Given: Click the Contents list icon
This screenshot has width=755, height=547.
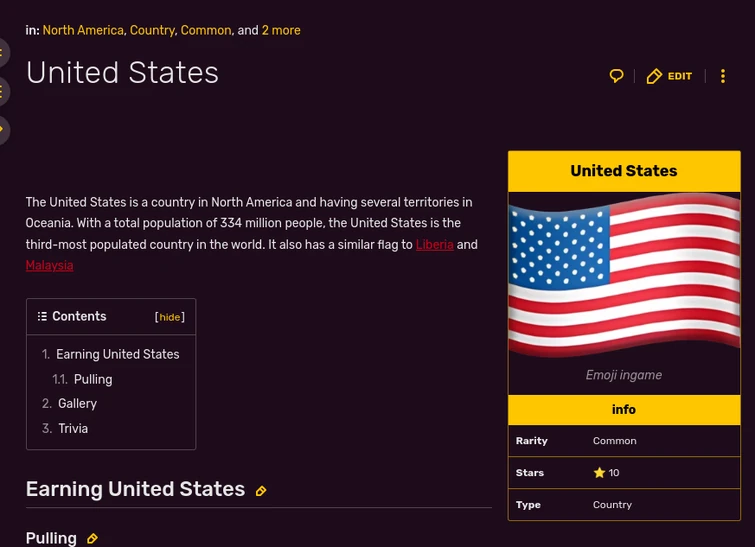Looking at the screenshot, I should pyautogui.click(x=42, y=317).
